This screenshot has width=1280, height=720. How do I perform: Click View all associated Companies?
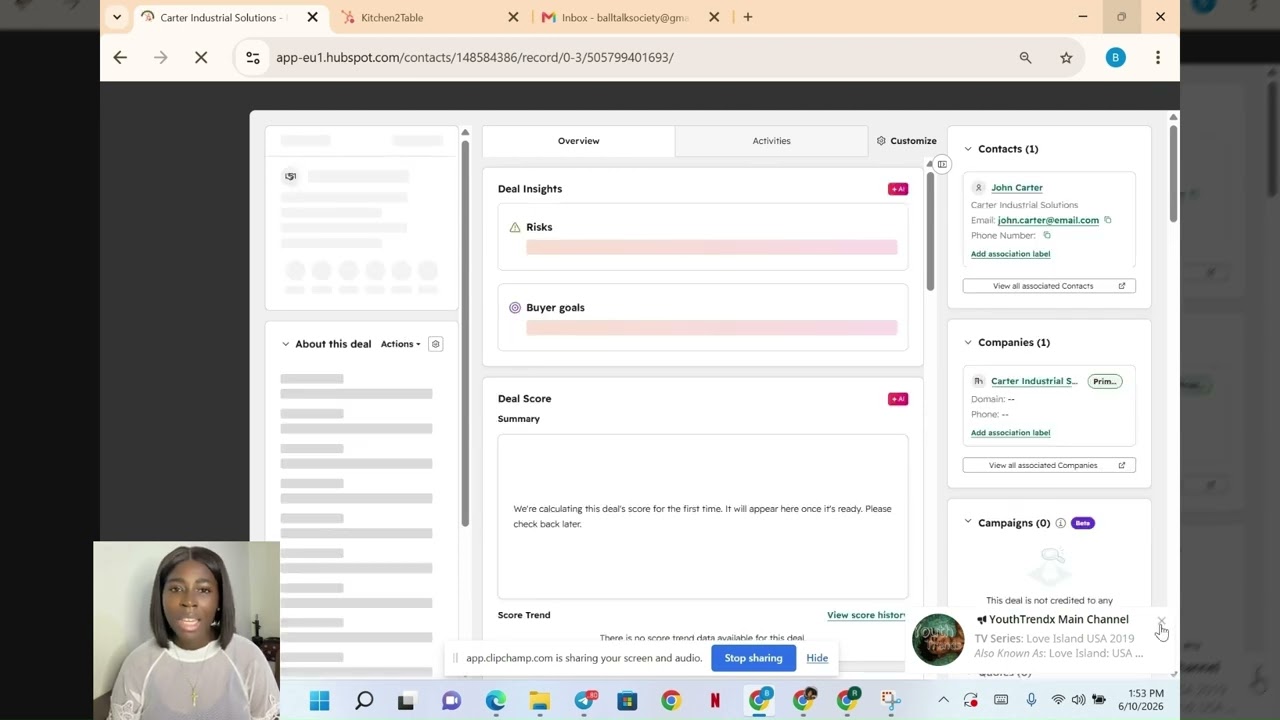coord(1049,465)
